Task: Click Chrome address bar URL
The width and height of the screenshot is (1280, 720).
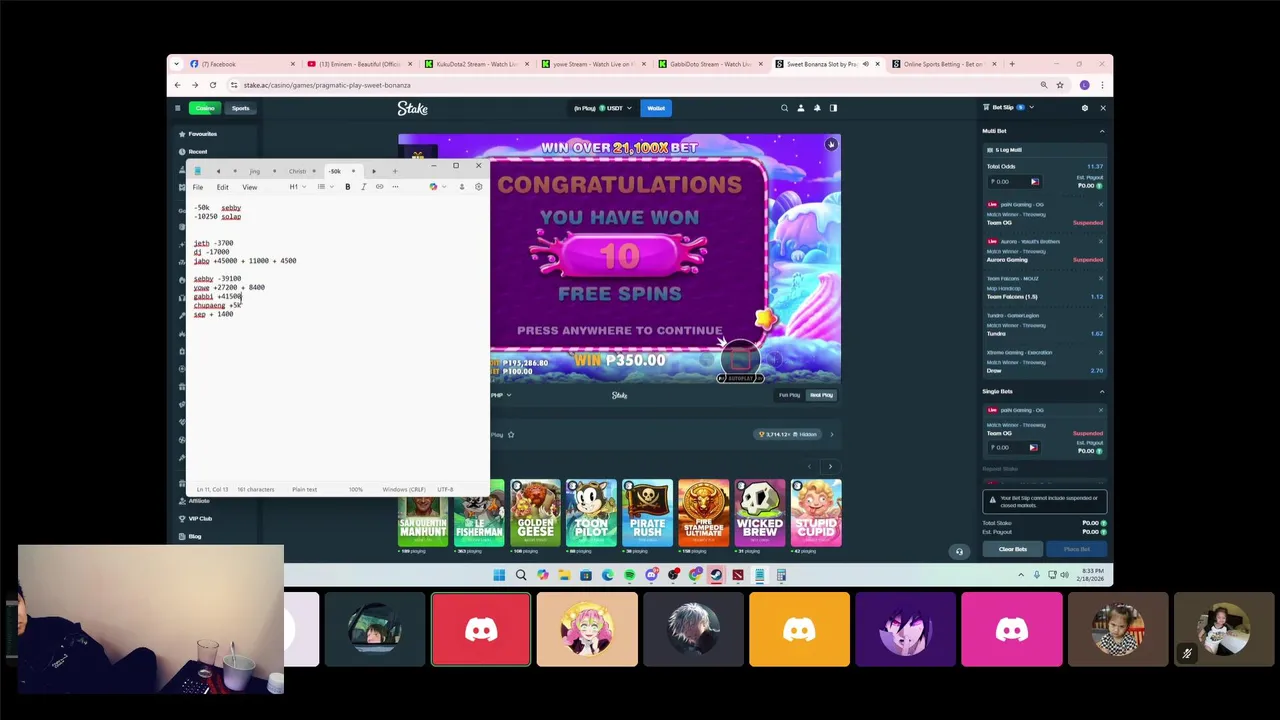Action: (327, 85)
